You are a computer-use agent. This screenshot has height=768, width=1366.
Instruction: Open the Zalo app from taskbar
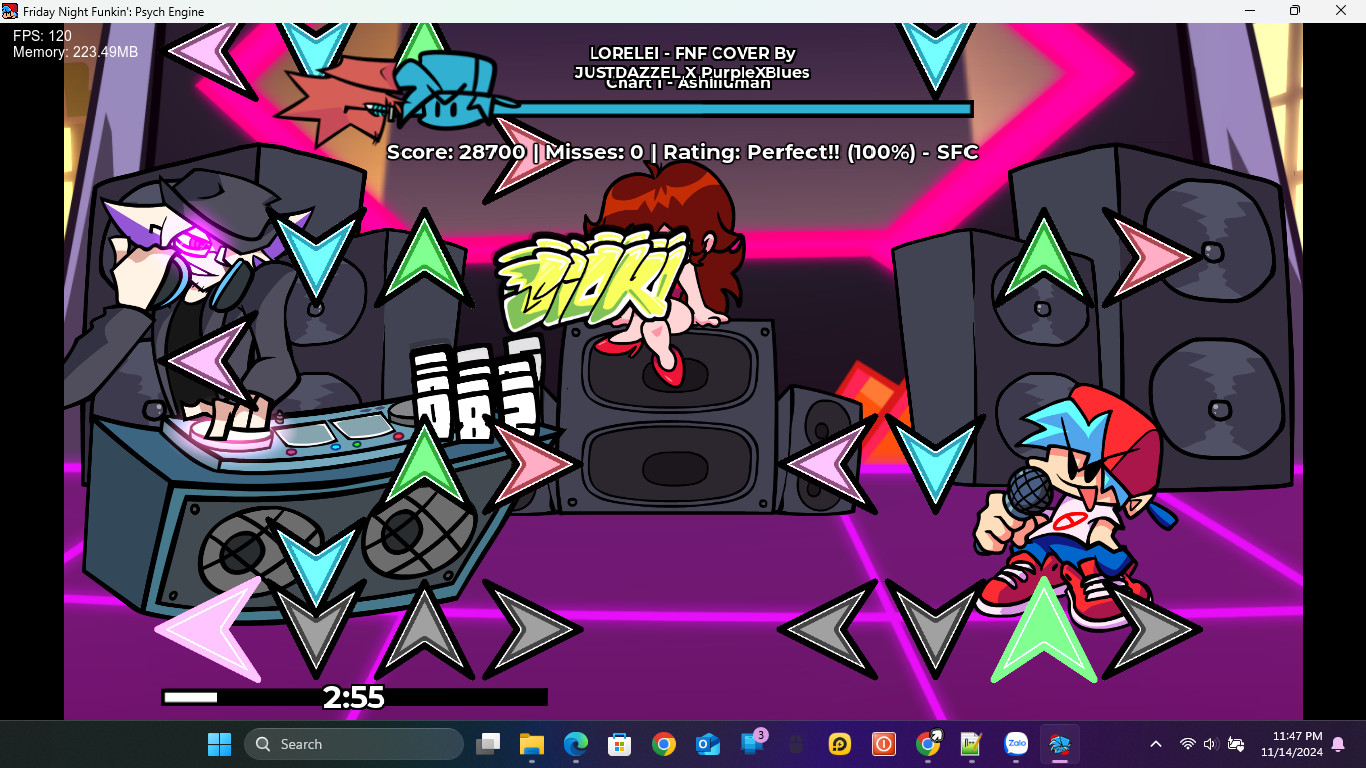(x=1016, y=744)
